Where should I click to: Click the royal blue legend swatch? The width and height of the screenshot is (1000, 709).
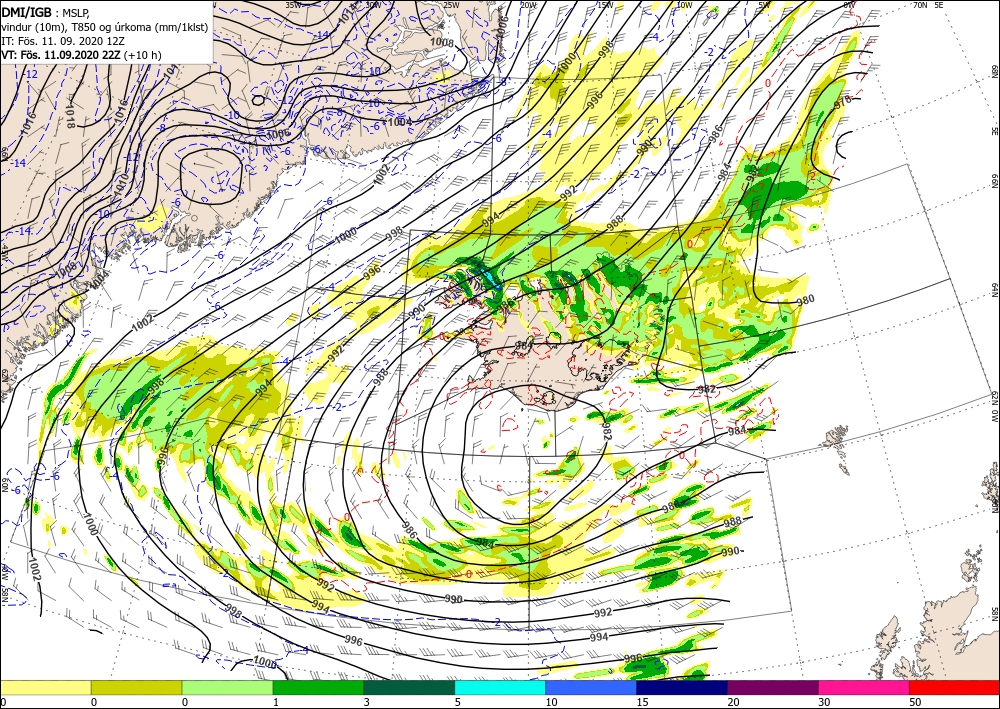pos(591,687)
